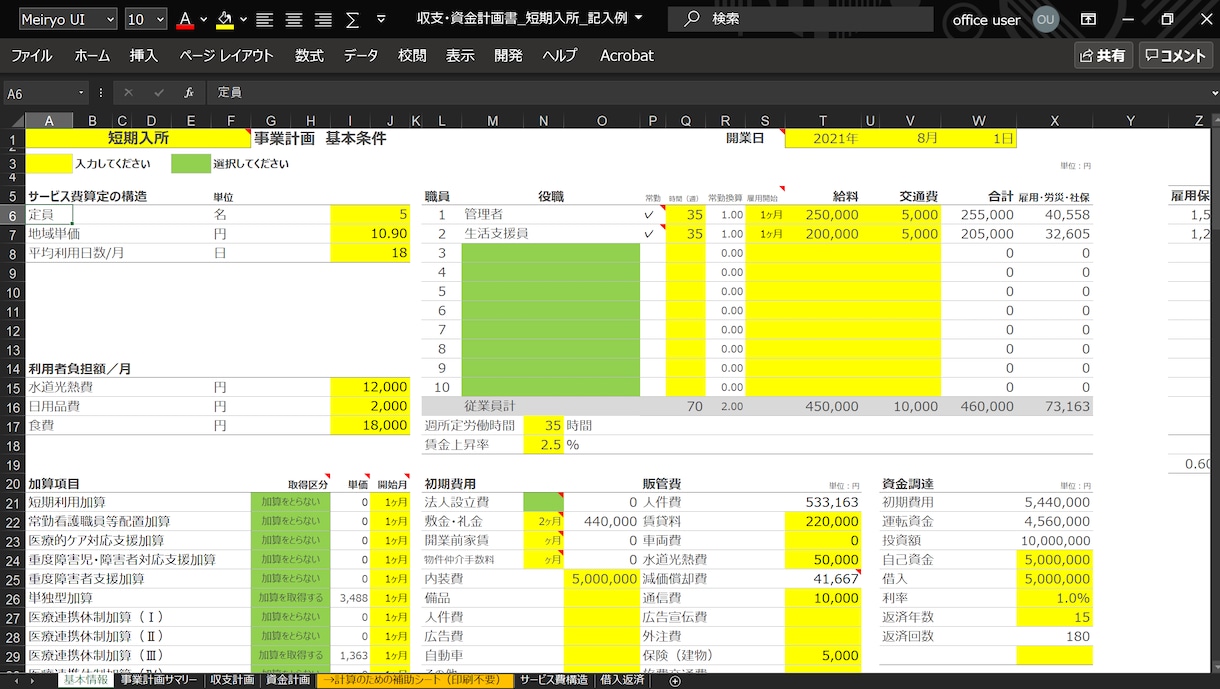The height and width of the screenshot is (689, 1220).
Task: Open ribbon display options
Action: click(x=1088, y=19)
